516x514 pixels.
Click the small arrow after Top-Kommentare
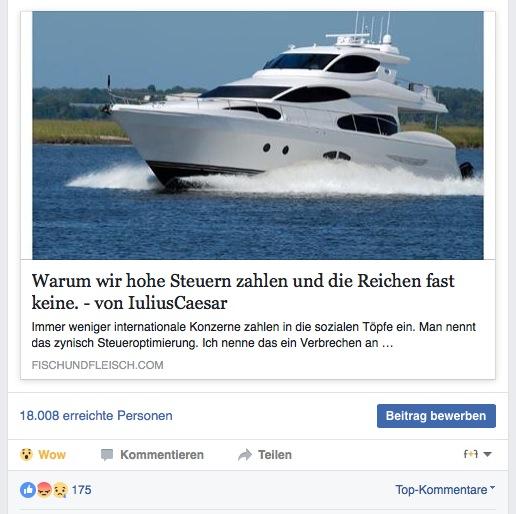tap(492, 487)
